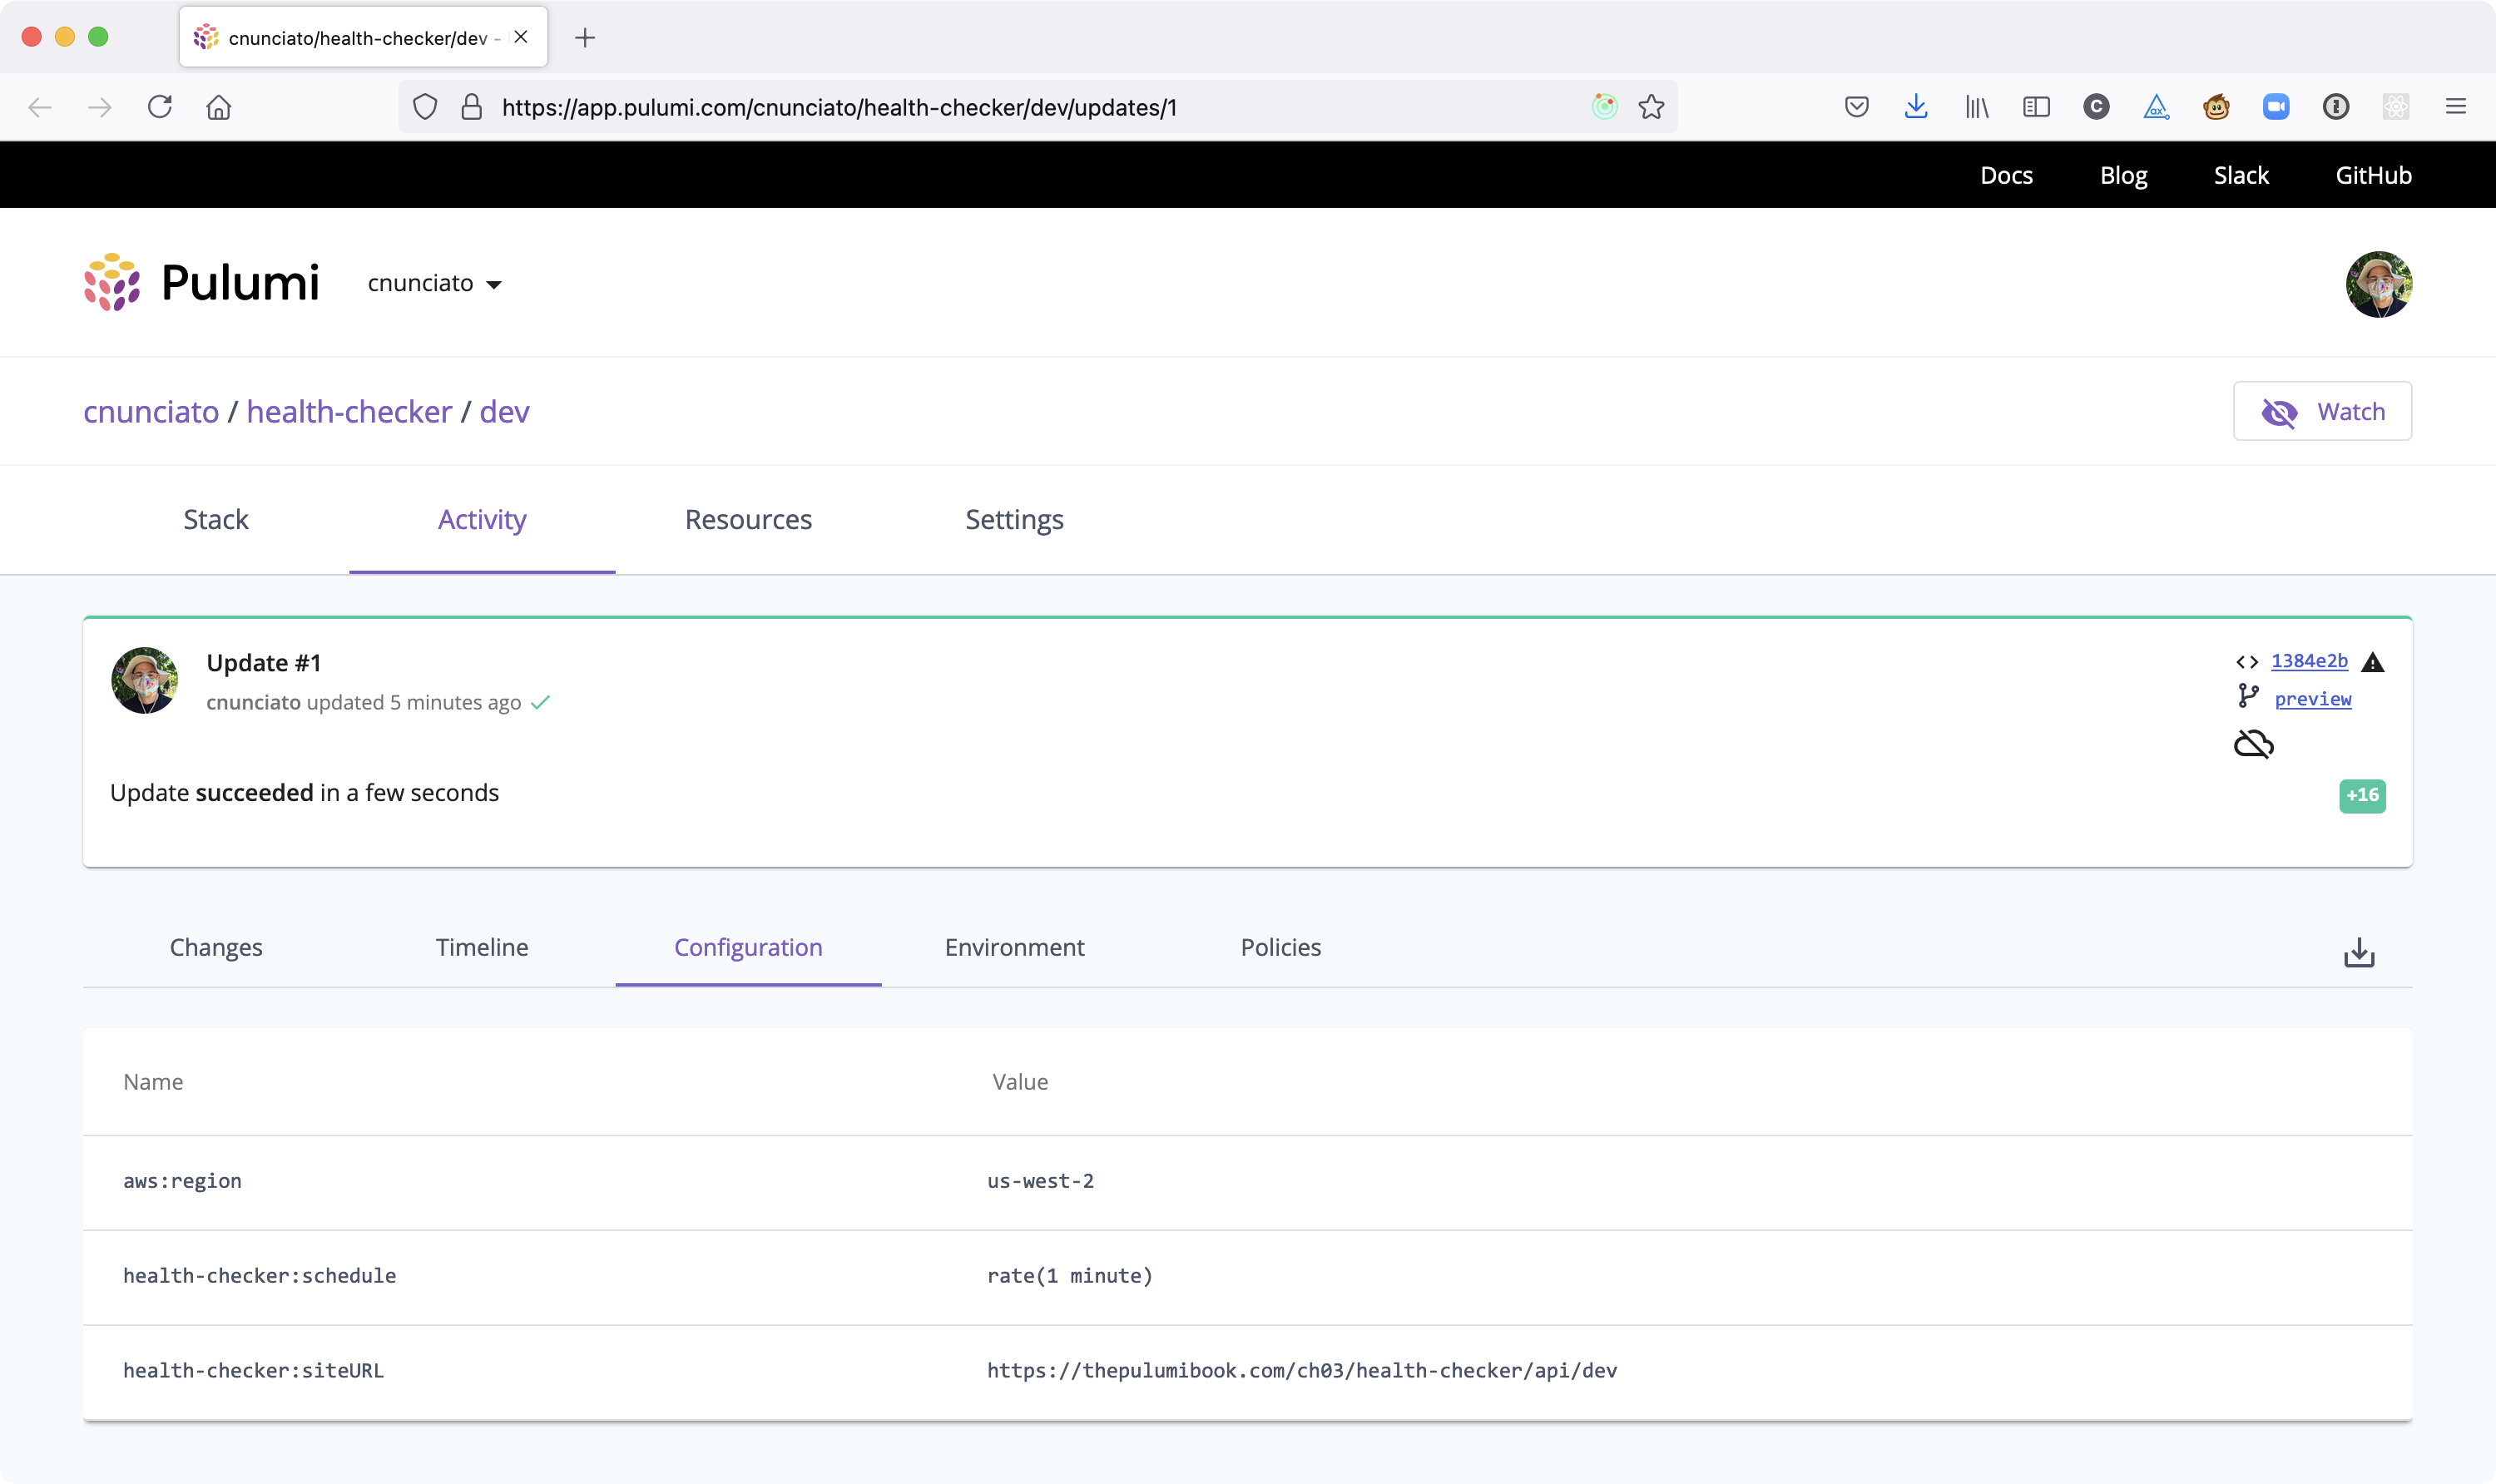Open the browser library icon
The image size is (2496, 1484).
[1977, 107]
